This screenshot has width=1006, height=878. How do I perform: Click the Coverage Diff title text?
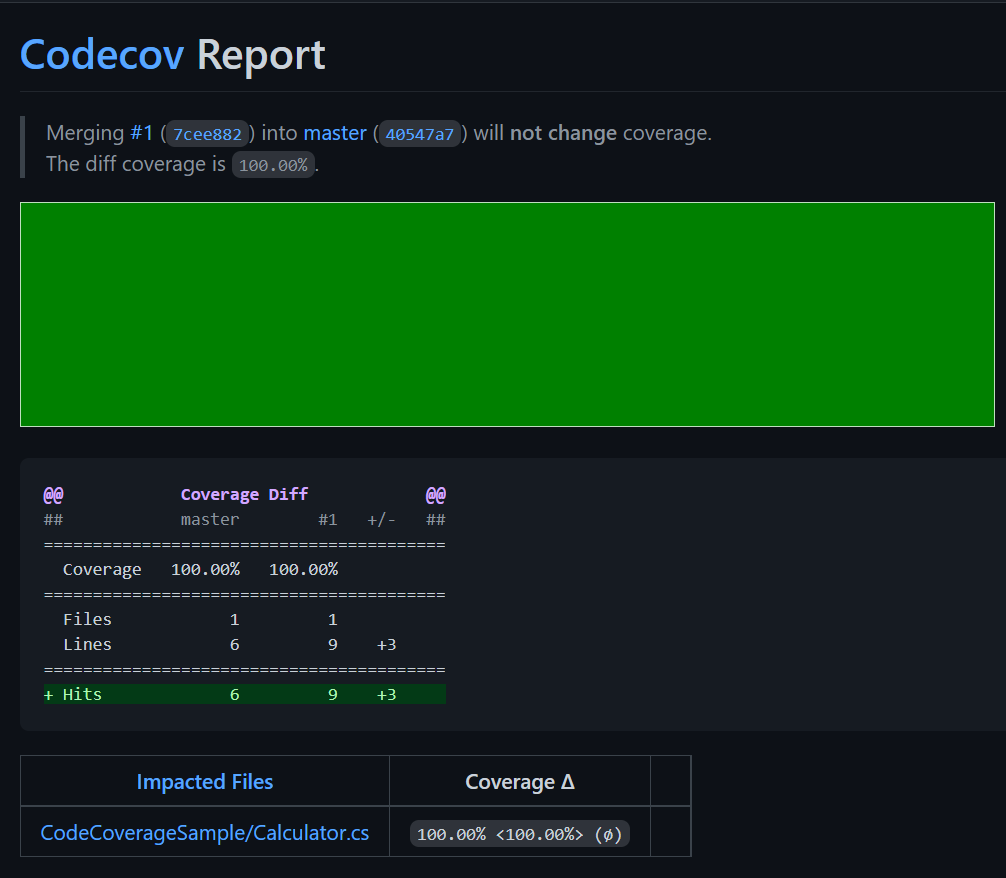coord(244,494)
